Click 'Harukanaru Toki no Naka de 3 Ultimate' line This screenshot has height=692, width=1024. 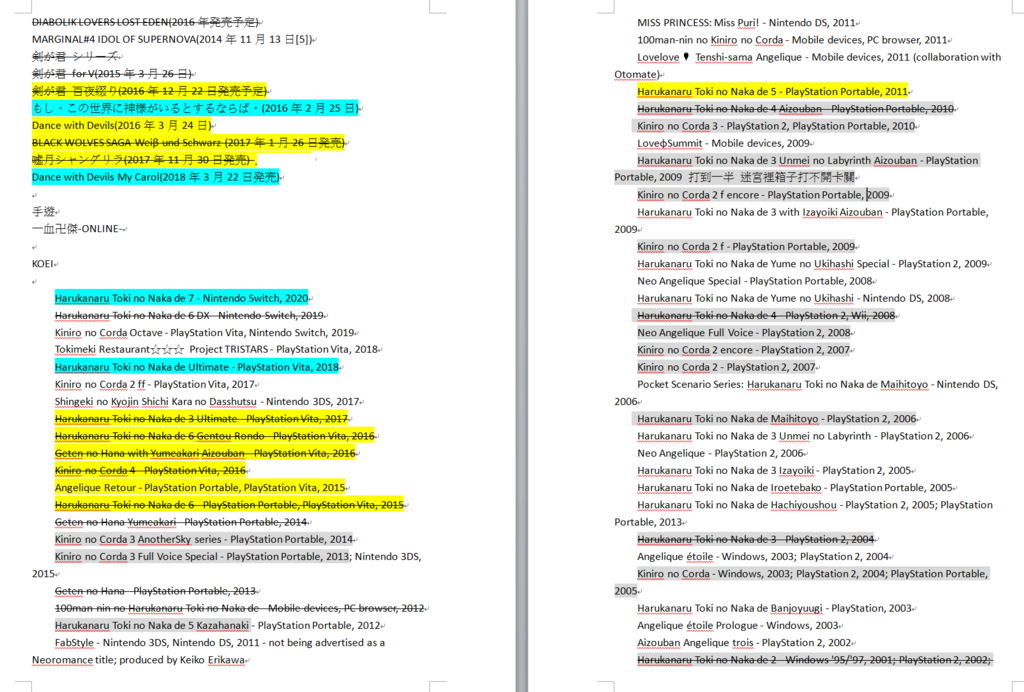(201, 418)
